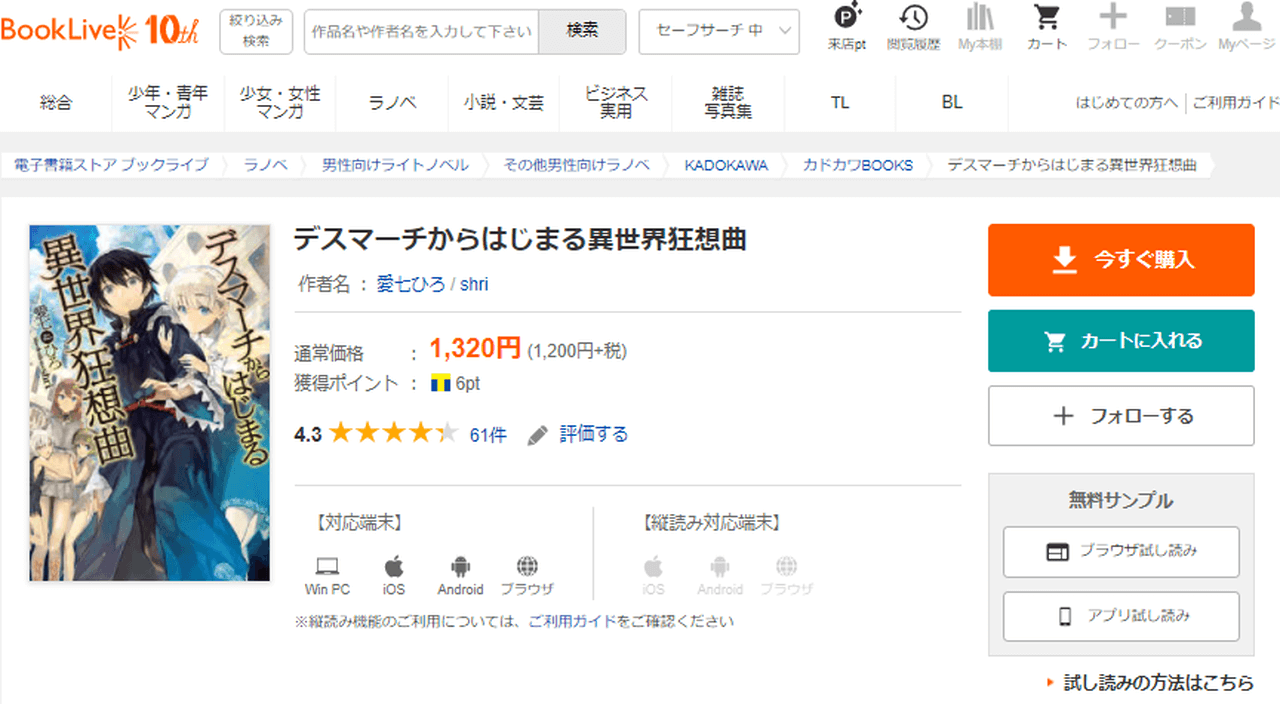The image size is (1280, 704).
Task: Open the book cover thumbnail
Action: click(150, 403)
